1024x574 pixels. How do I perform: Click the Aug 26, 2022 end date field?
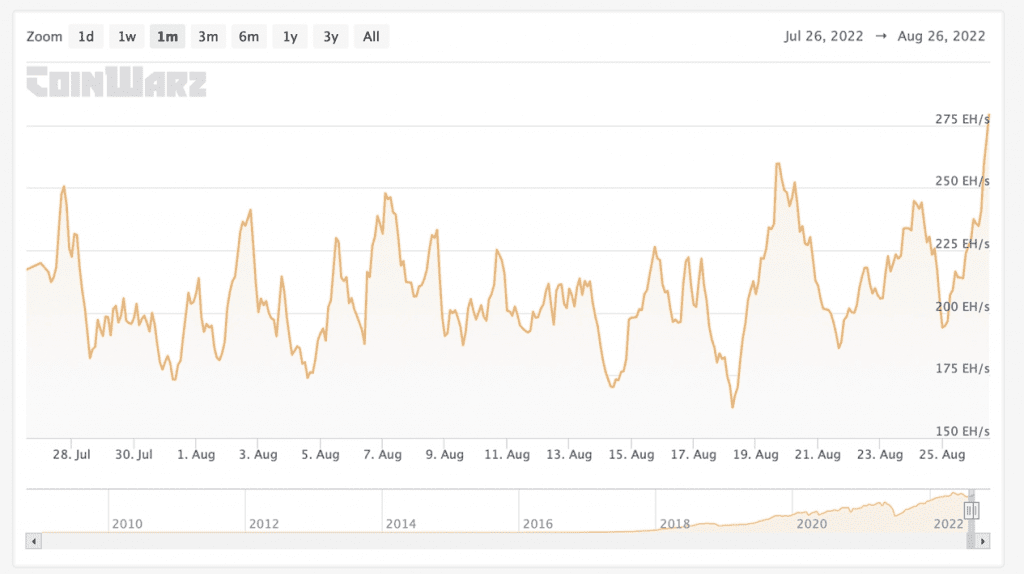tap(941, 36)
